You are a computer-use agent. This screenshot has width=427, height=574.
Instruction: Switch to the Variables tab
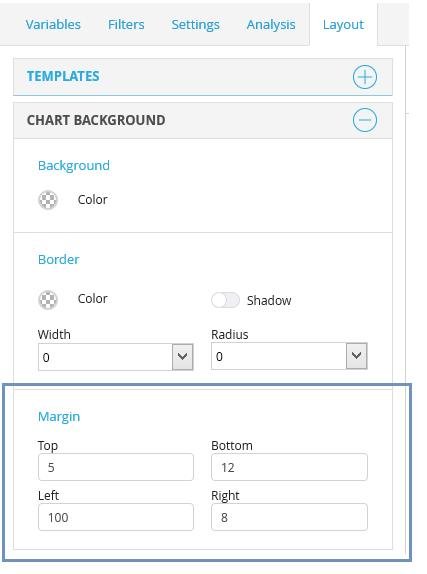(x=53, y=25)
